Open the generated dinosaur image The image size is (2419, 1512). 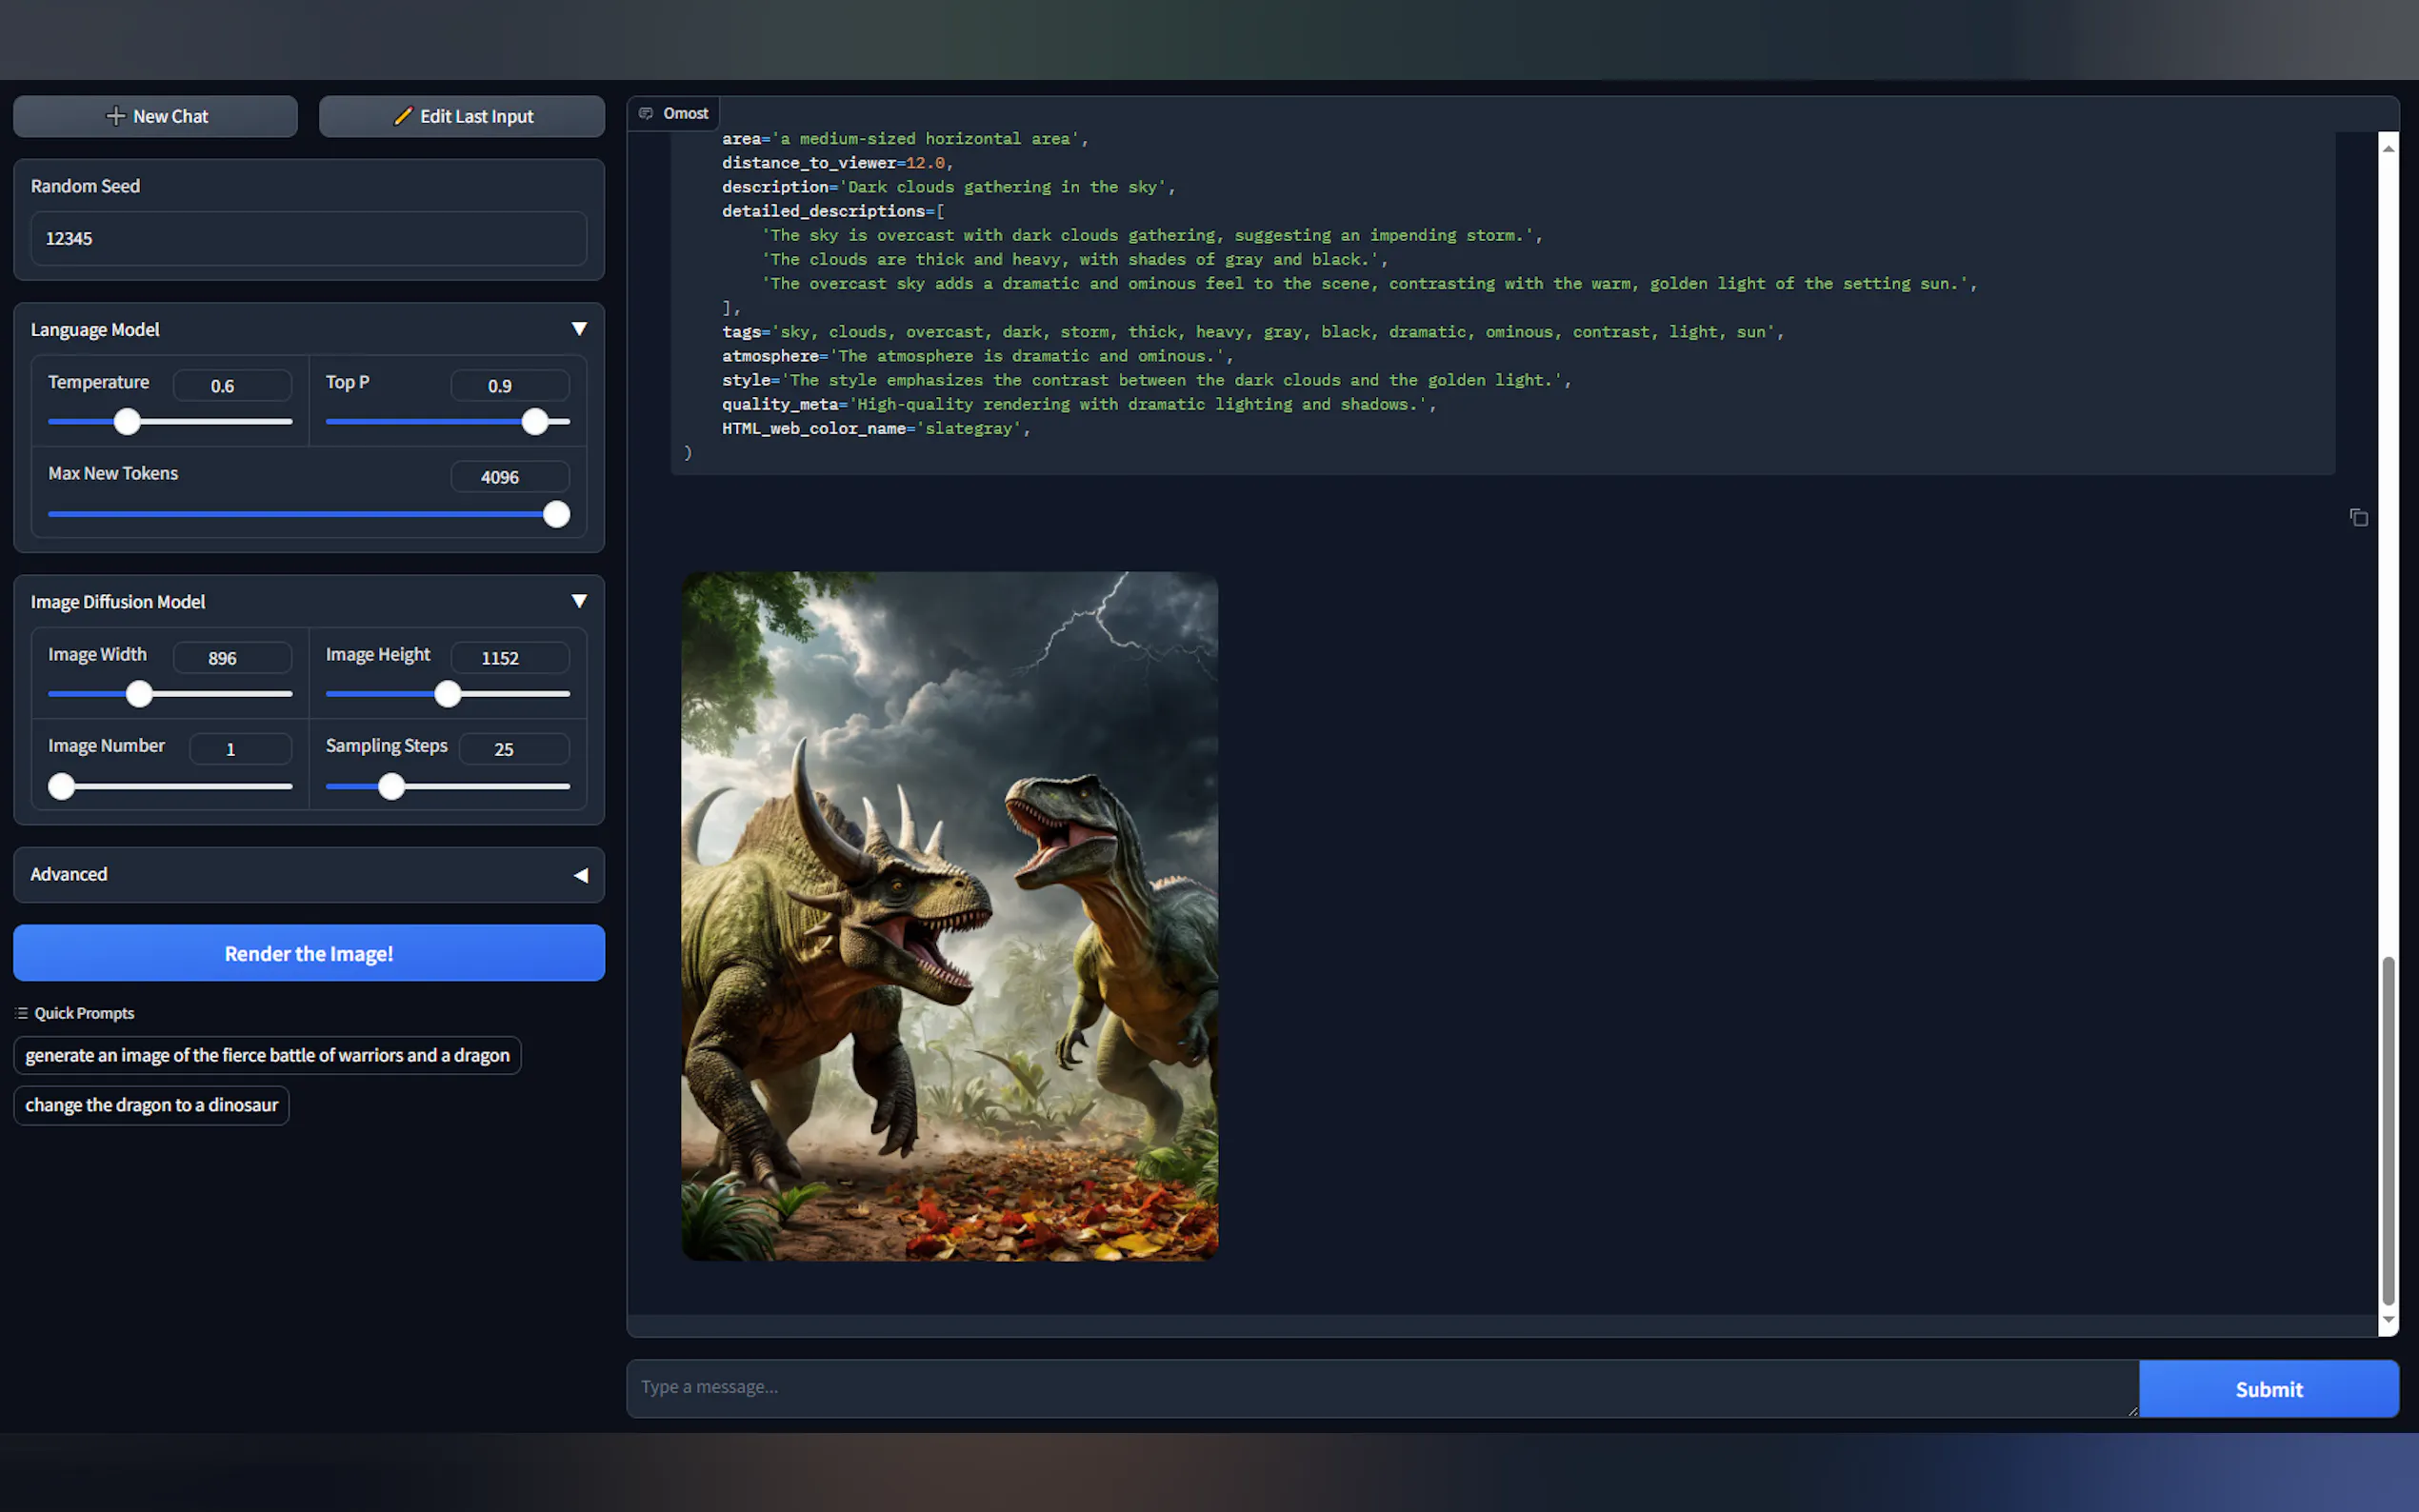click(949, 915)
